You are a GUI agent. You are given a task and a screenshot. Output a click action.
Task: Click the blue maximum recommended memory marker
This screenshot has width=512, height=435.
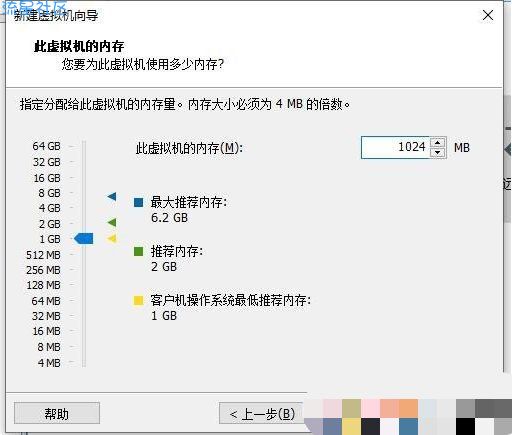click(x=112, y=196)
